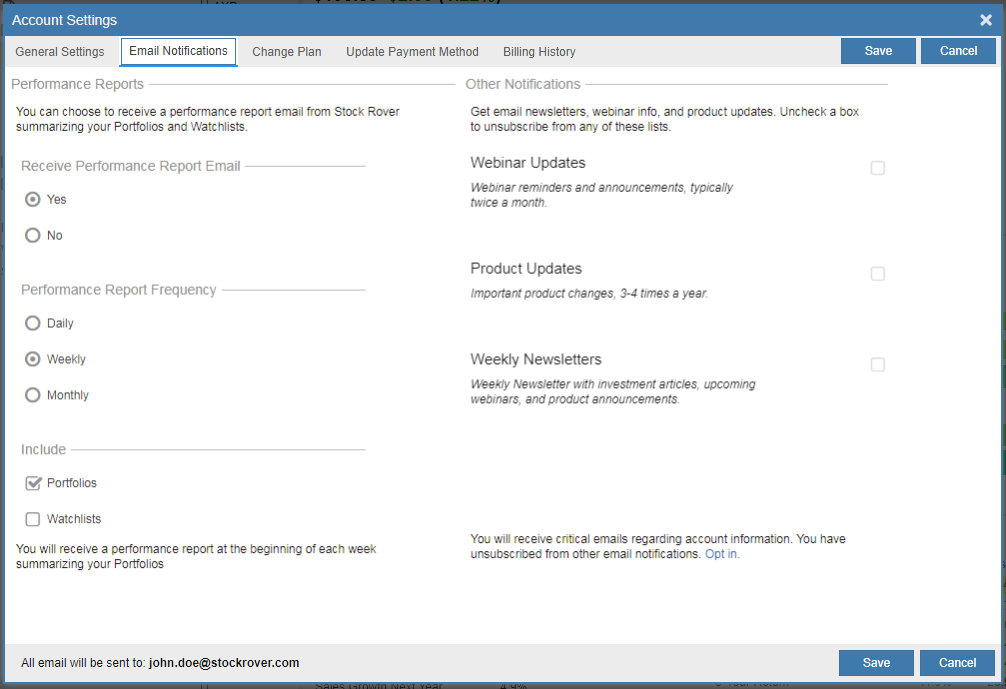Image resolution: width=1006 pixels, height=689 pixels.
Task: Select No for performance report email
Action: [31, 235]
